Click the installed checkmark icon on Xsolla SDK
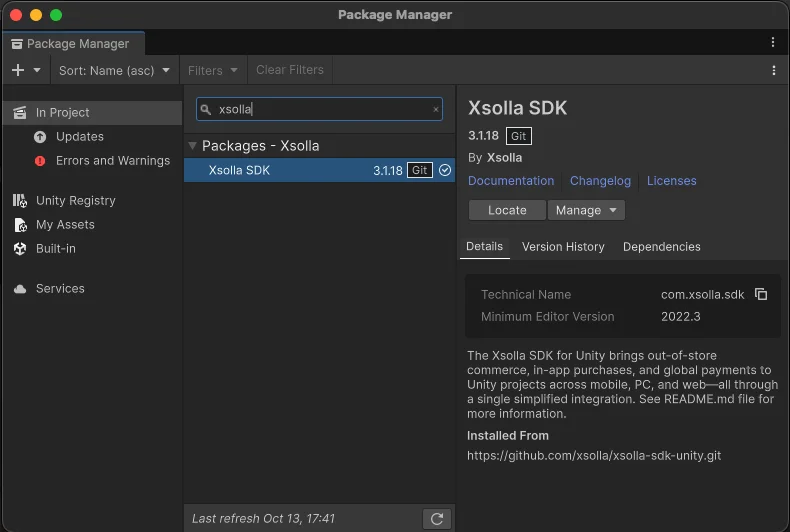790x532 pixels. click(445, 170)
